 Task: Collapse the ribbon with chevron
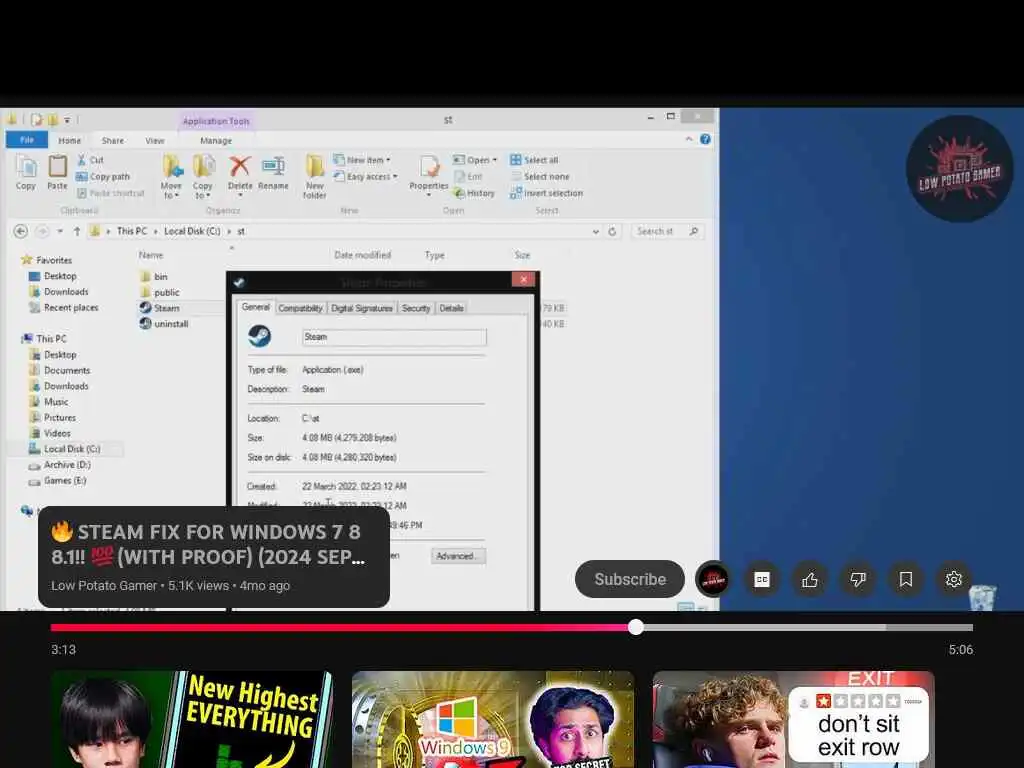click(689, 139)
